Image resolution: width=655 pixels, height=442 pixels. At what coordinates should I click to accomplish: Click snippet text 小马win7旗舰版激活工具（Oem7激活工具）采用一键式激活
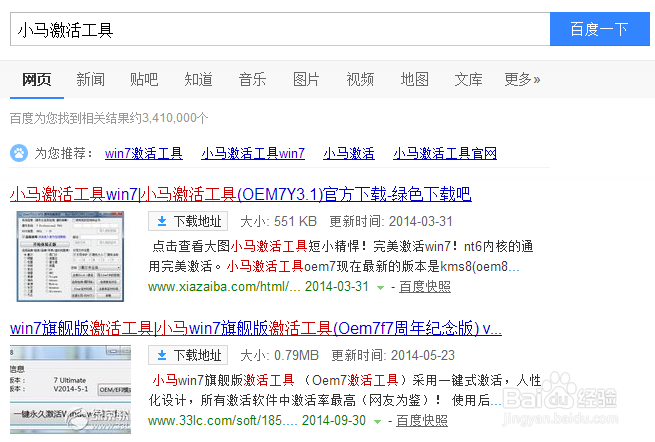point(328,381)
